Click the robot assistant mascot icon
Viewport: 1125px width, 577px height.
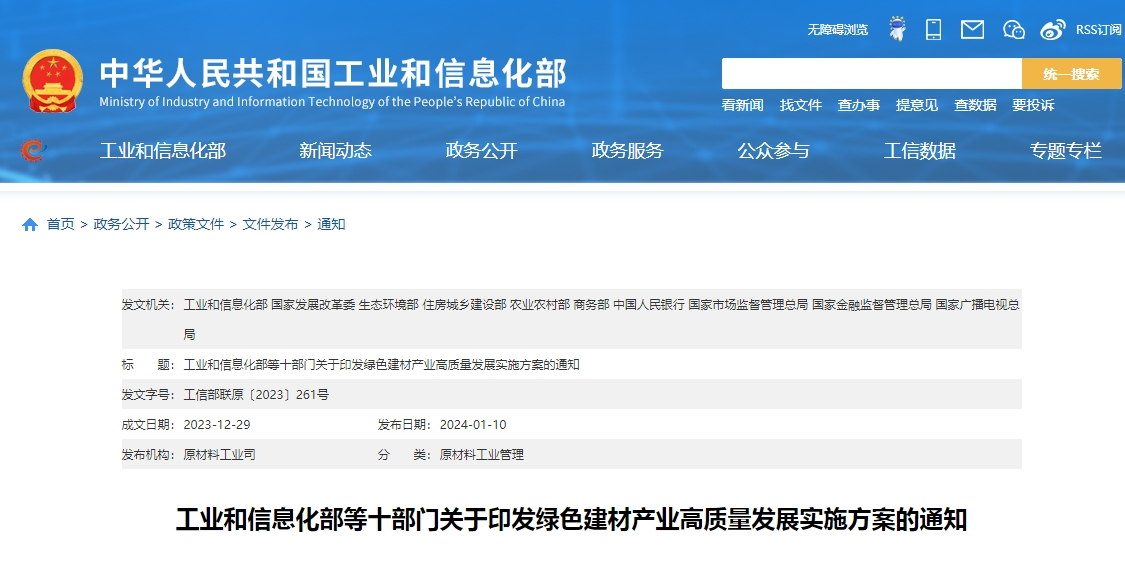(897, 29)
